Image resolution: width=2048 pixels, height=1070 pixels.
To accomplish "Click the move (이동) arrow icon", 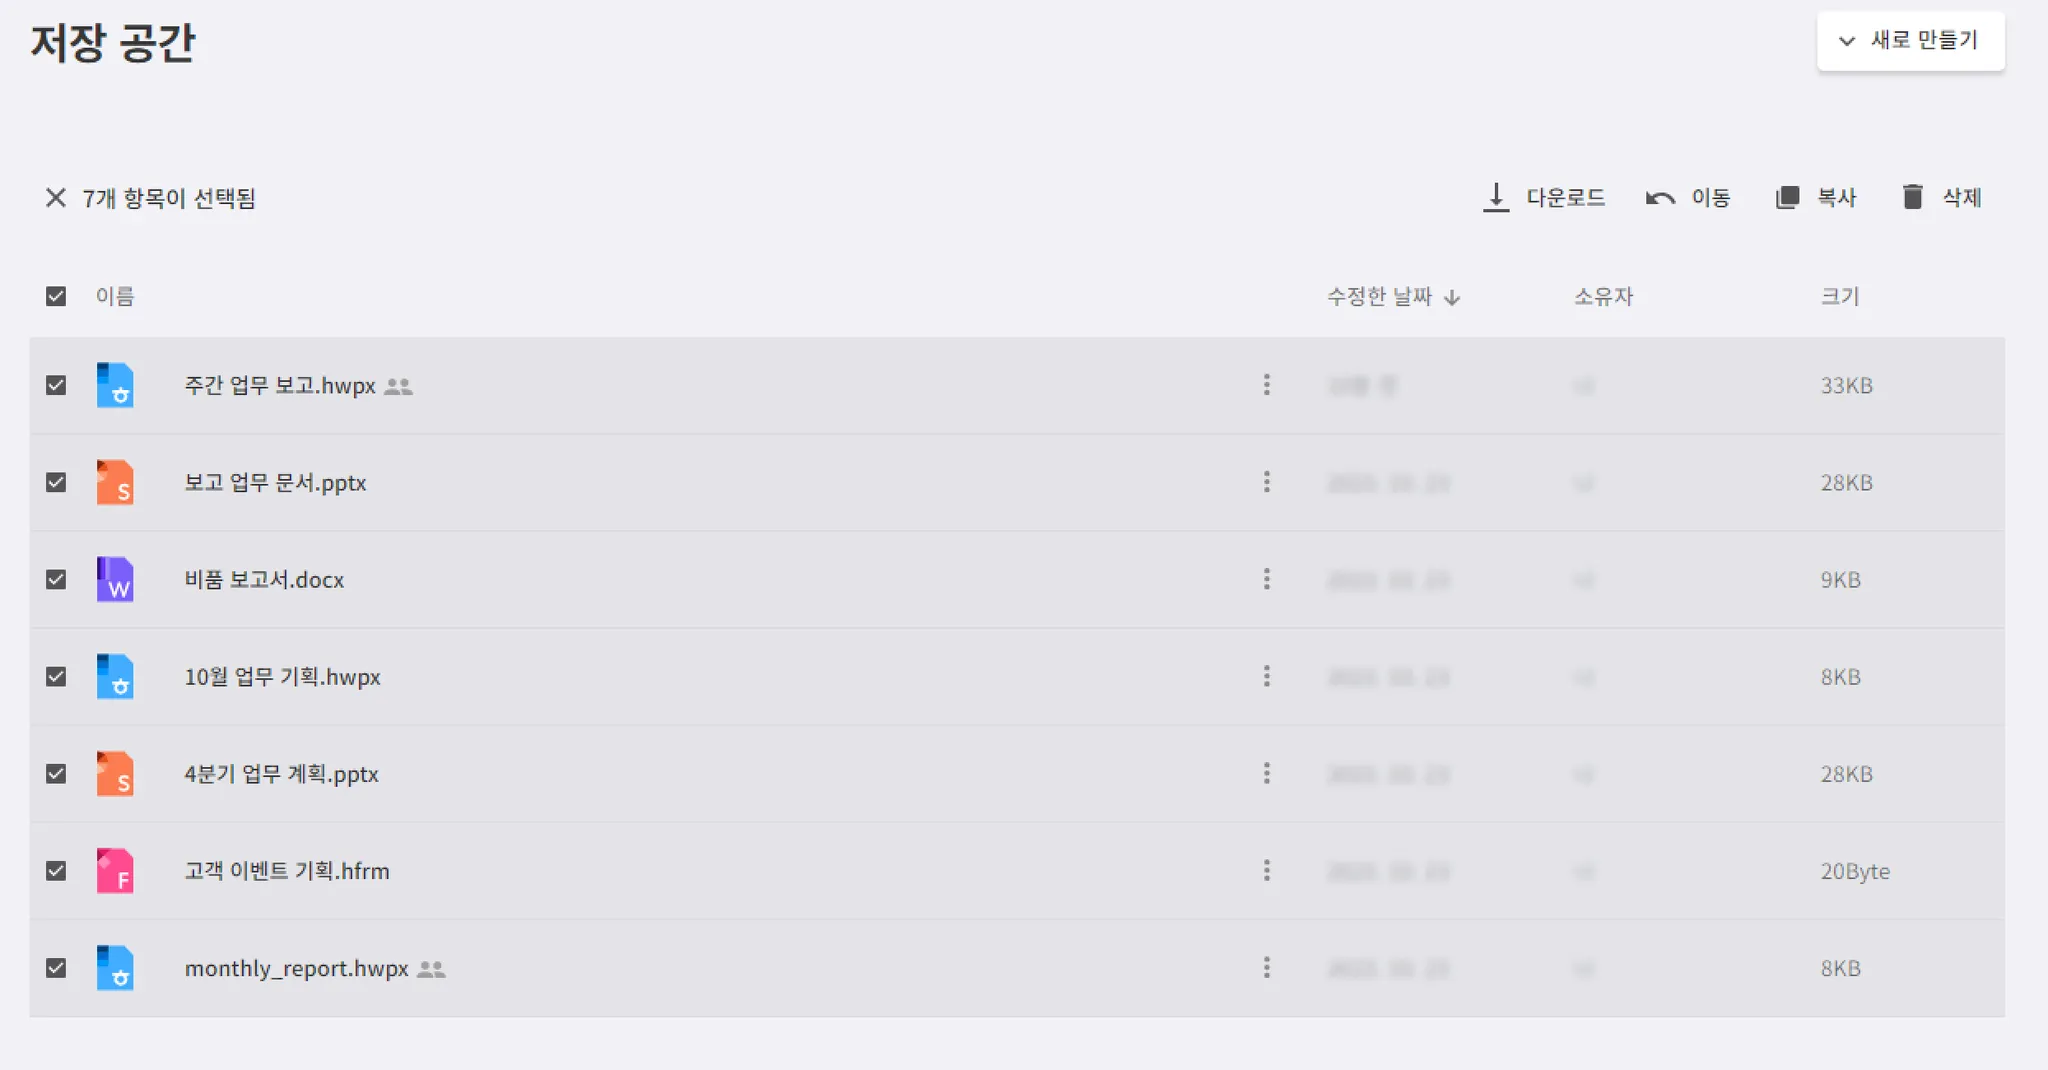I will tap(1660, 198).
